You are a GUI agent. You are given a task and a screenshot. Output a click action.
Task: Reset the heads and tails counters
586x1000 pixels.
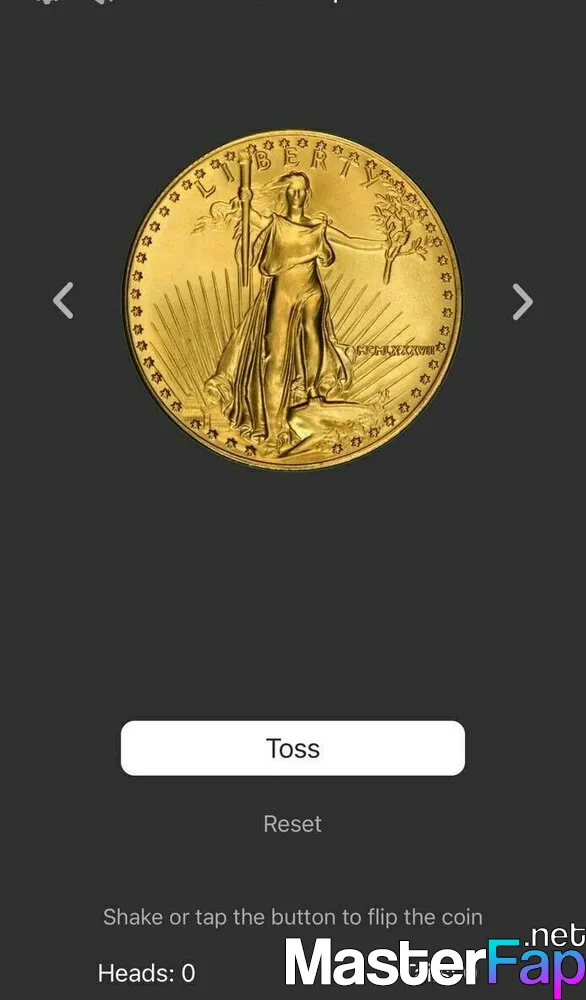click(x=293, y=823)
